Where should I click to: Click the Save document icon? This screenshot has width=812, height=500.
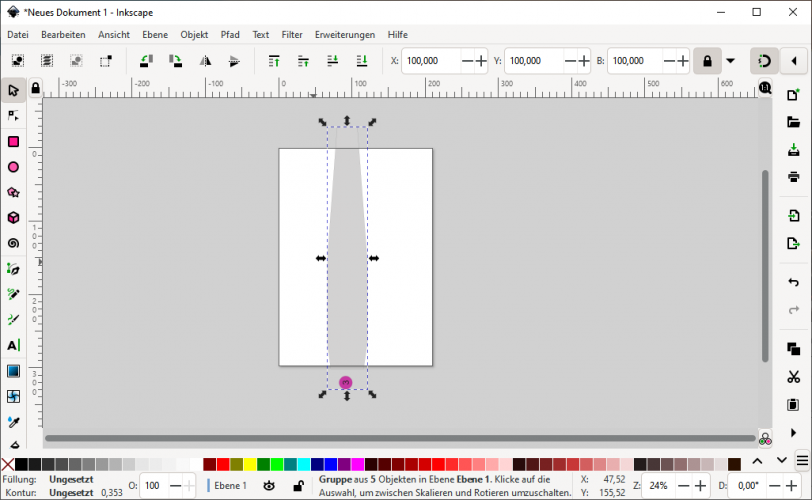(793, 150)
